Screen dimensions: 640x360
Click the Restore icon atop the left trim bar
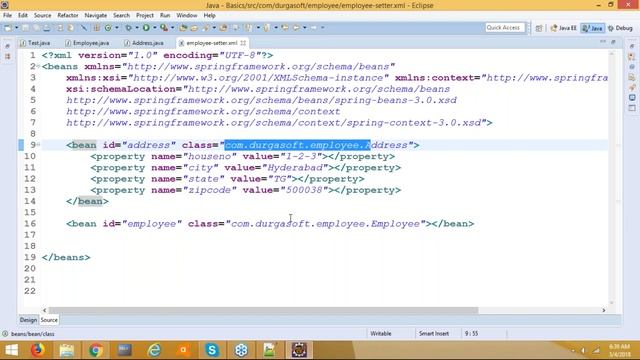7,46
